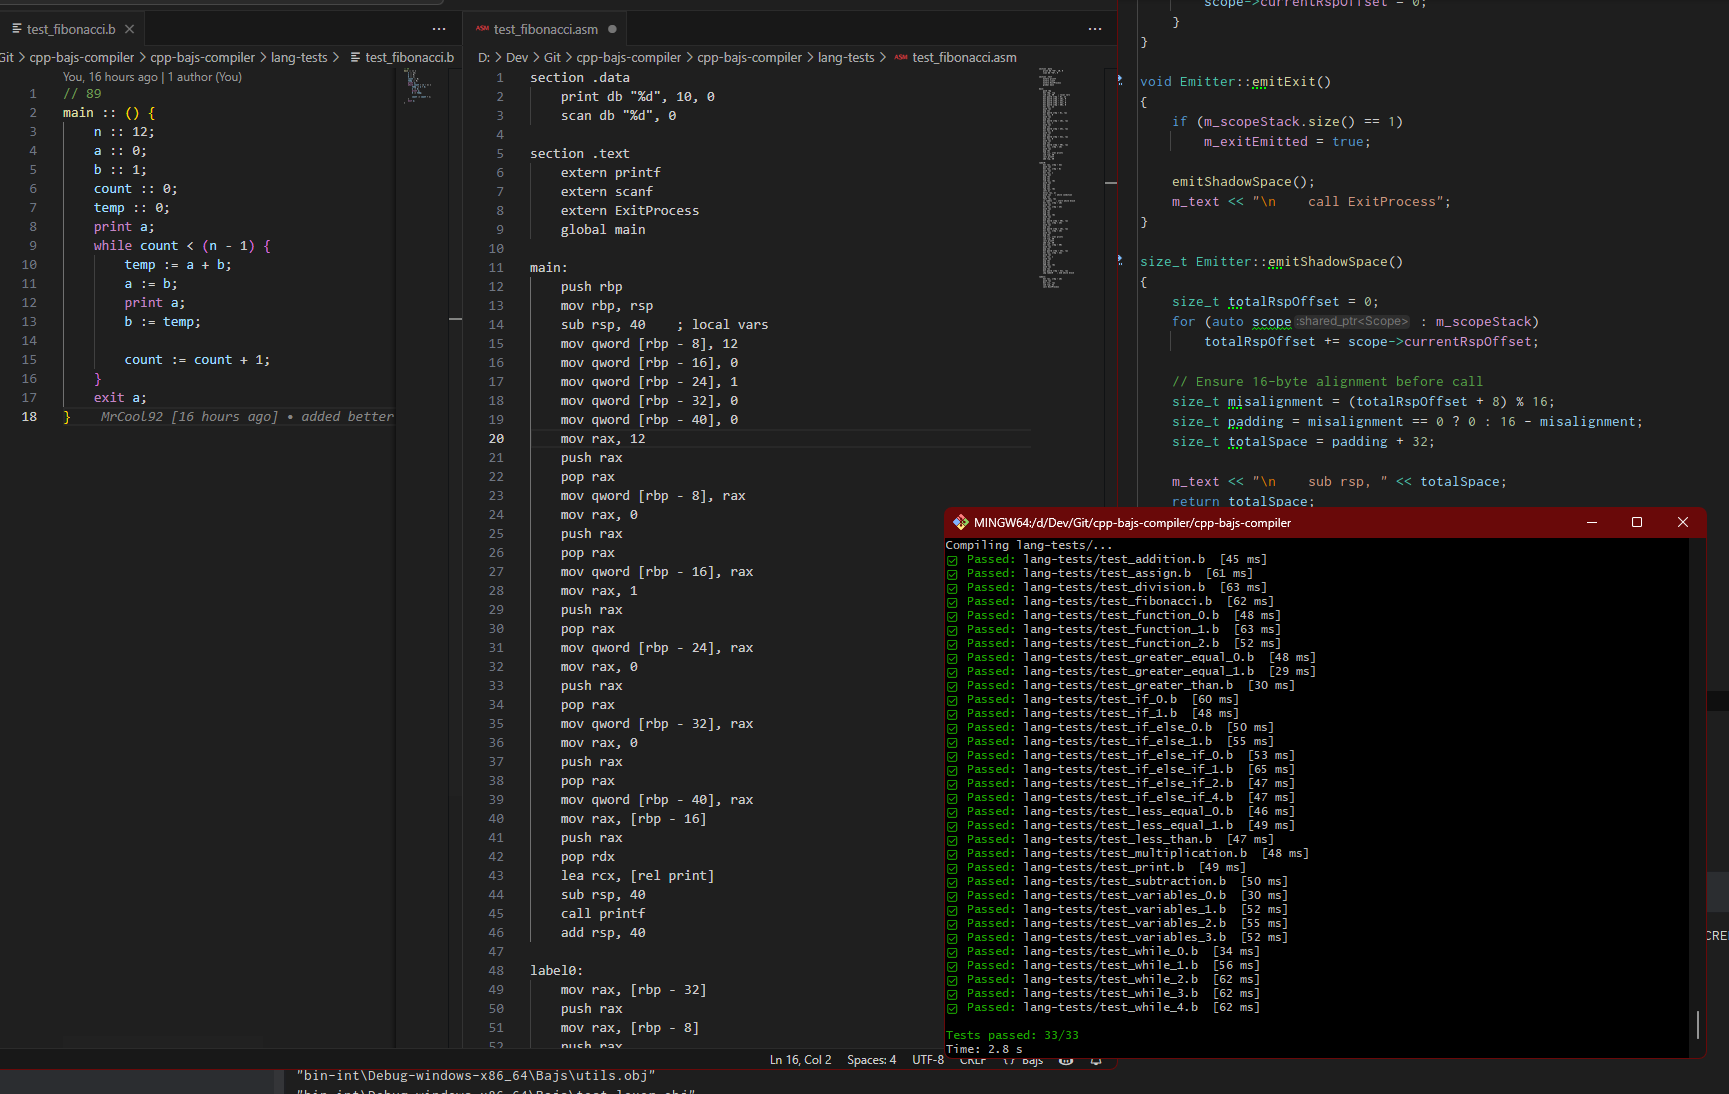Change encoding via 'UTF-8' status item

click(928, 1060)
